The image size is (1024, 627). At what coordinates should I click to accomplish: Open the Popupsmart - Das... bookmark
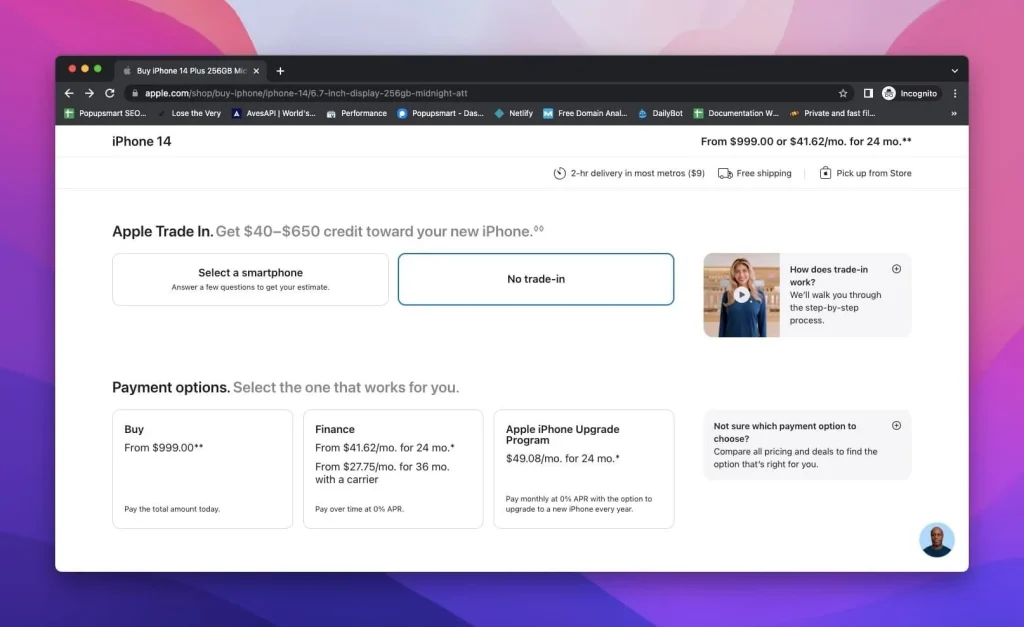click(x=441, y=113)
